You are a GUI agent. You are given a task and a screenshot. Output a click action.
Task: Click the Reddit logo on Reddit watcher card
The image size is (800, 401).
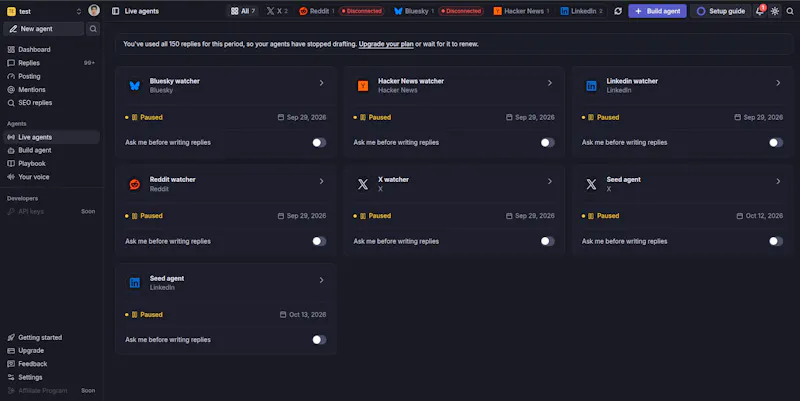coord(135,184)
